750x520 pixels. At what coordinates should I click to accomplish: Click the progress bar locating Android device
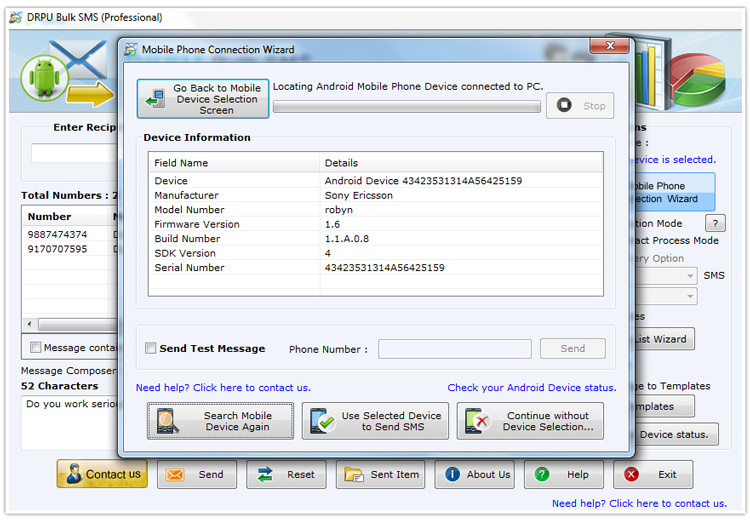(407, 106)
